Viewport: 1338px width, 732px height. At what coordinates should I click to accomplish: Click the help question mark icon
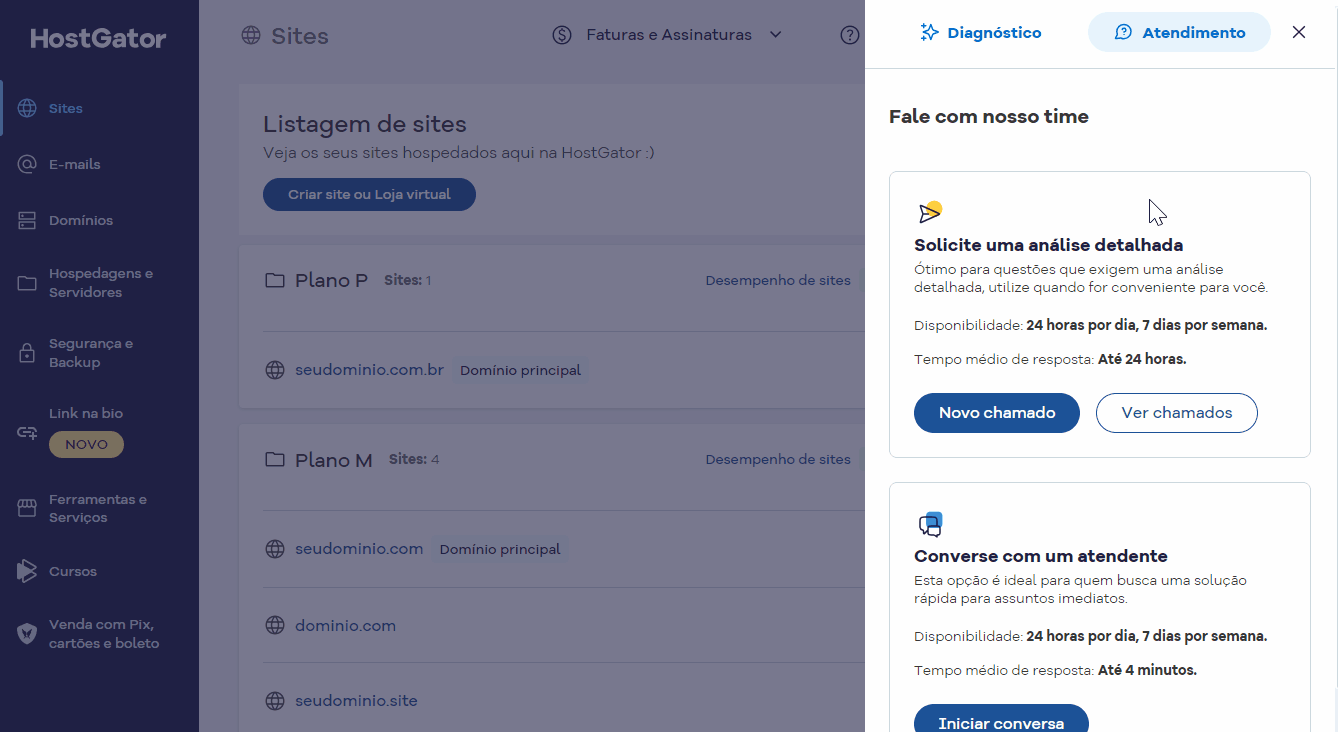point(850,35)
